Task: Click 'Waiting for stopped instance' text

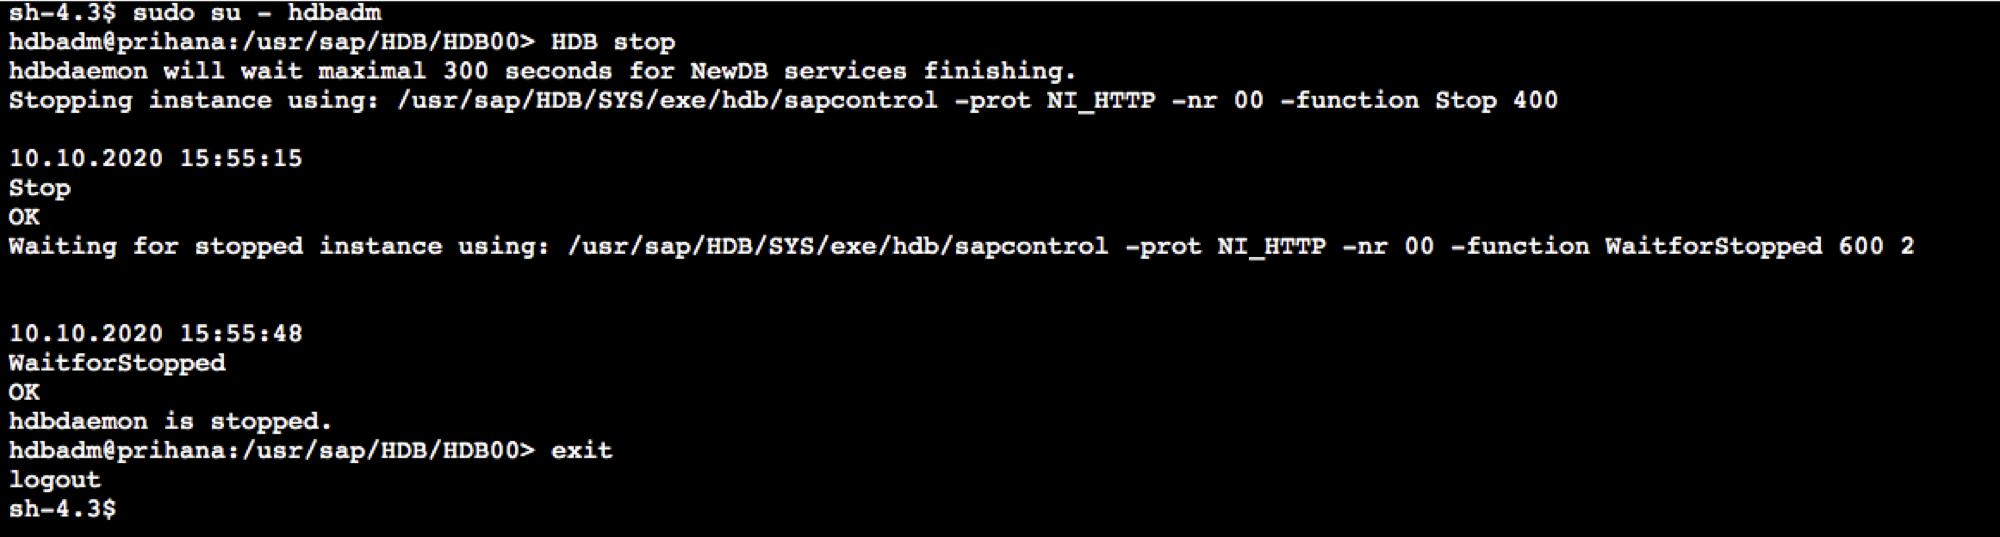Action: [225, 246]
